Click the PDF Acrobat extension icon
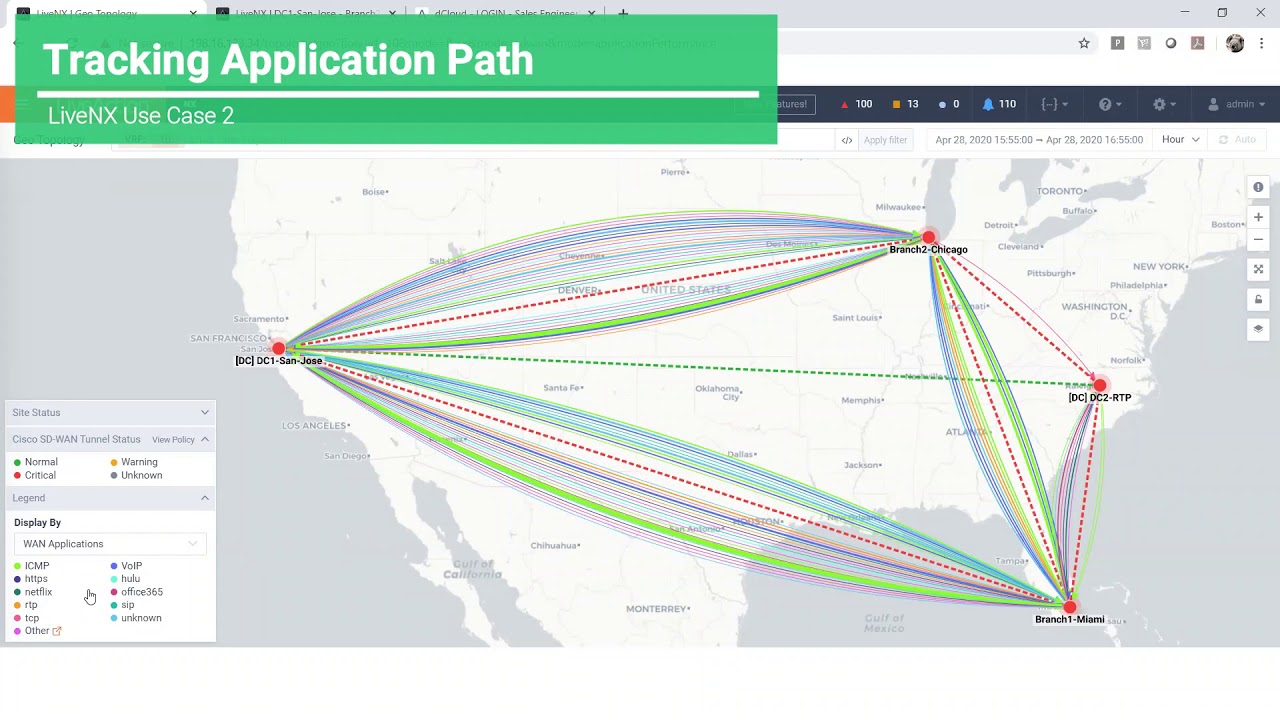The height and width of the screenshot is (720, 1280). coord(1197,43)
